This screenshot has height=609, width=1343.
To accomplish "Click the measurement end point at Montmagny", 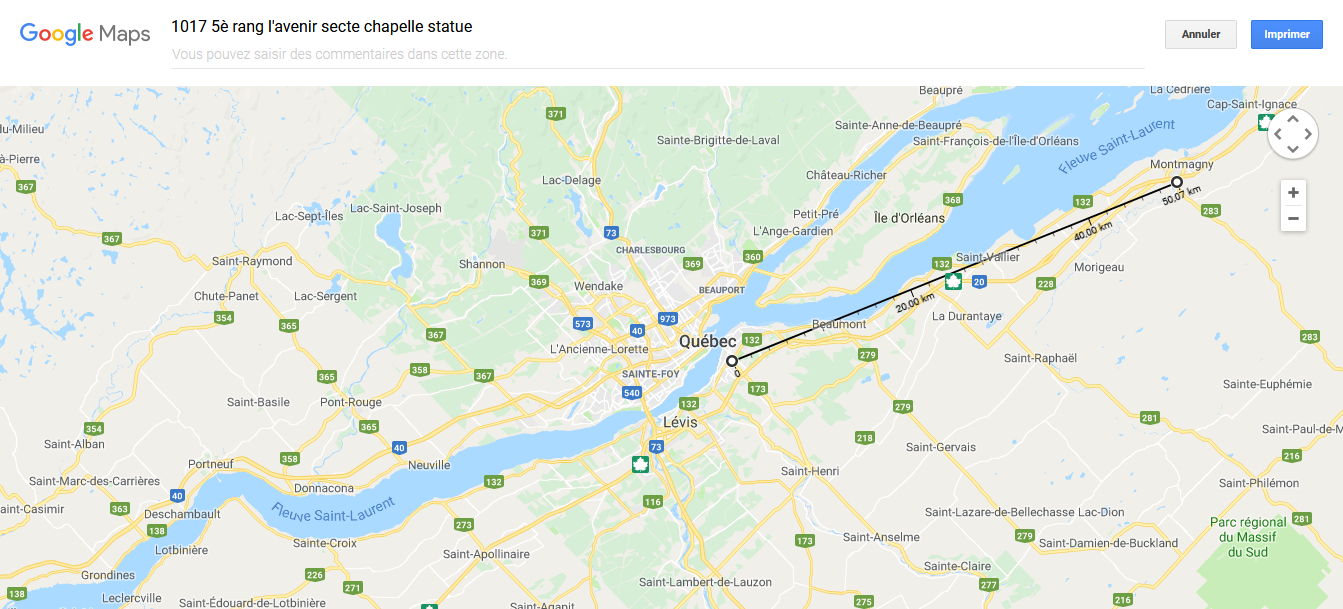I will tap(1177, 182).
